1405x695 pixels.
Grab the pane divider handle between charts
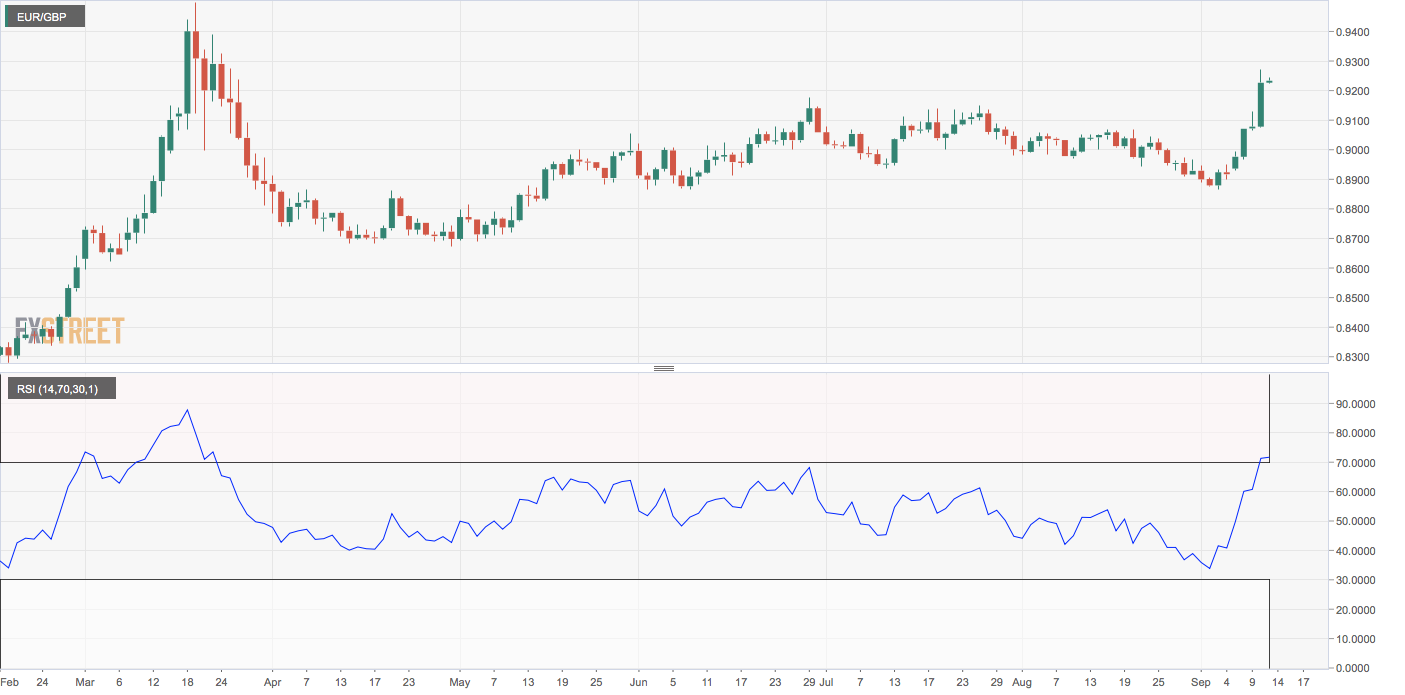tap(664, 368)
